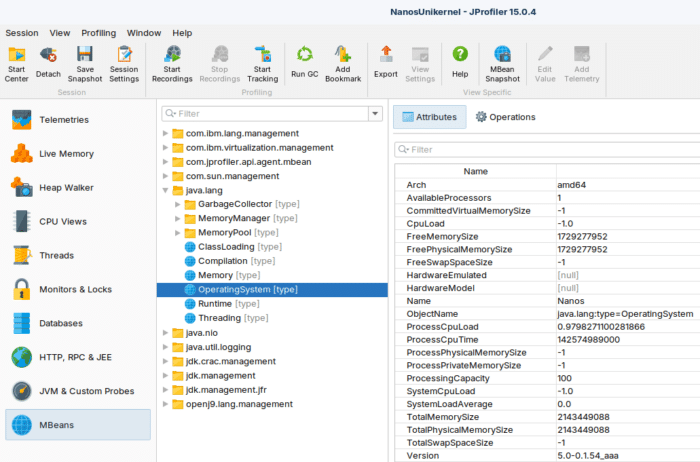The width and height of the screenshot is (700, 462).
Task: Expand the GarbageCollector node
Action: pyautogui.click(x=178, y=204)
